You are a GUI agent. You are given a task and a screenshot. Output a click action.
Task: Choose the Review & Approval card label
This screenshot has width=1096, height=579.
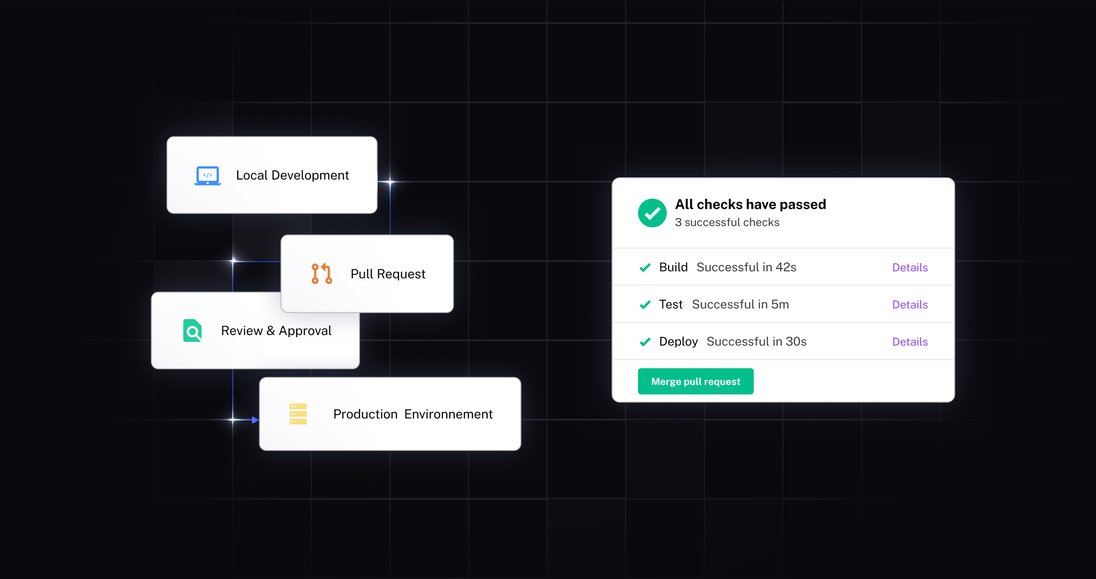pos(276,331)
